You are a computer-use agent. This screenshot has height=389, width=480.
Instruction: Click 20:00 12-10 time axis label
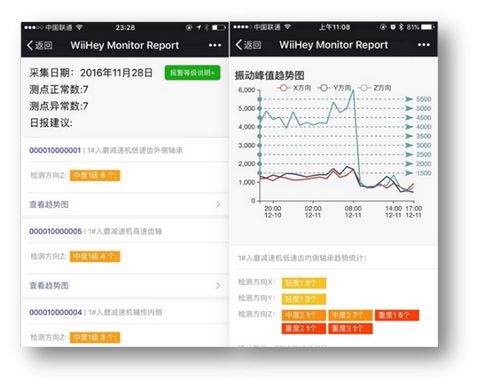(273, 212)
